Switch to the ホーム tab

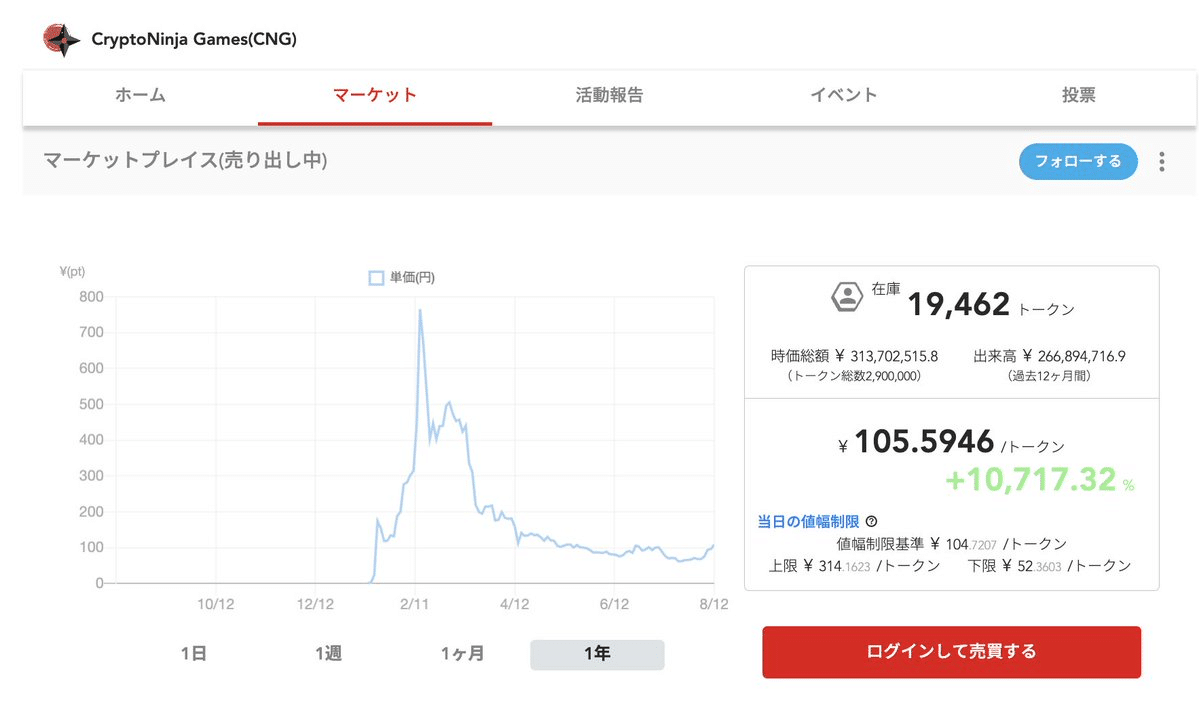coord(140,95)
